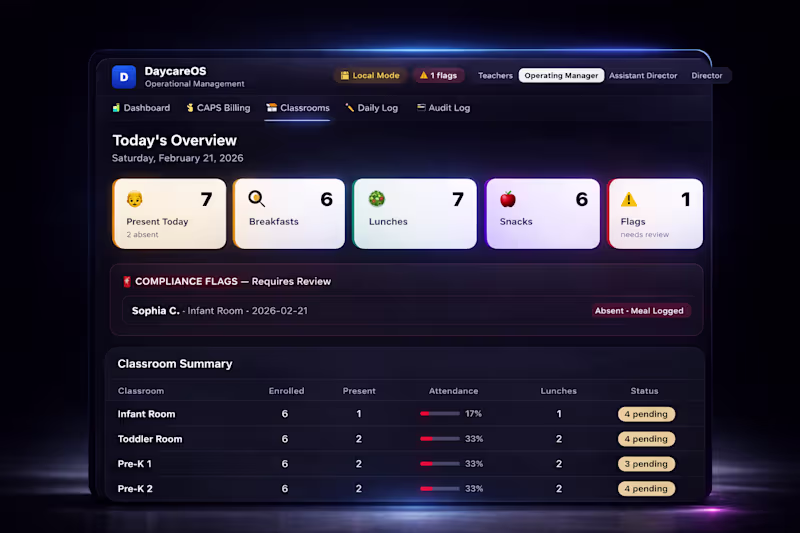Click the Absent - Meal Logged tag
The width and height of the screenshot is (800, 533).
[639, 311]
